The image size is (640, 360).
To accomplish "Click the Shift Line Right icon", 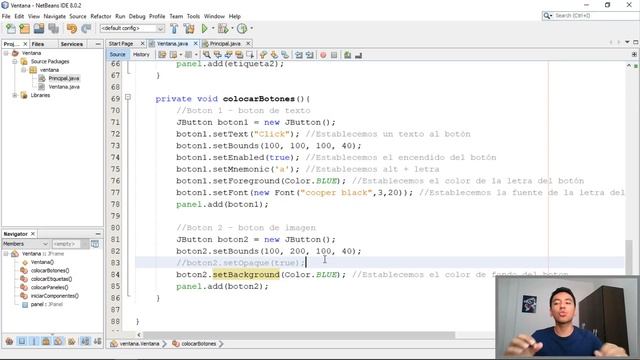I will tap(309, 55).
